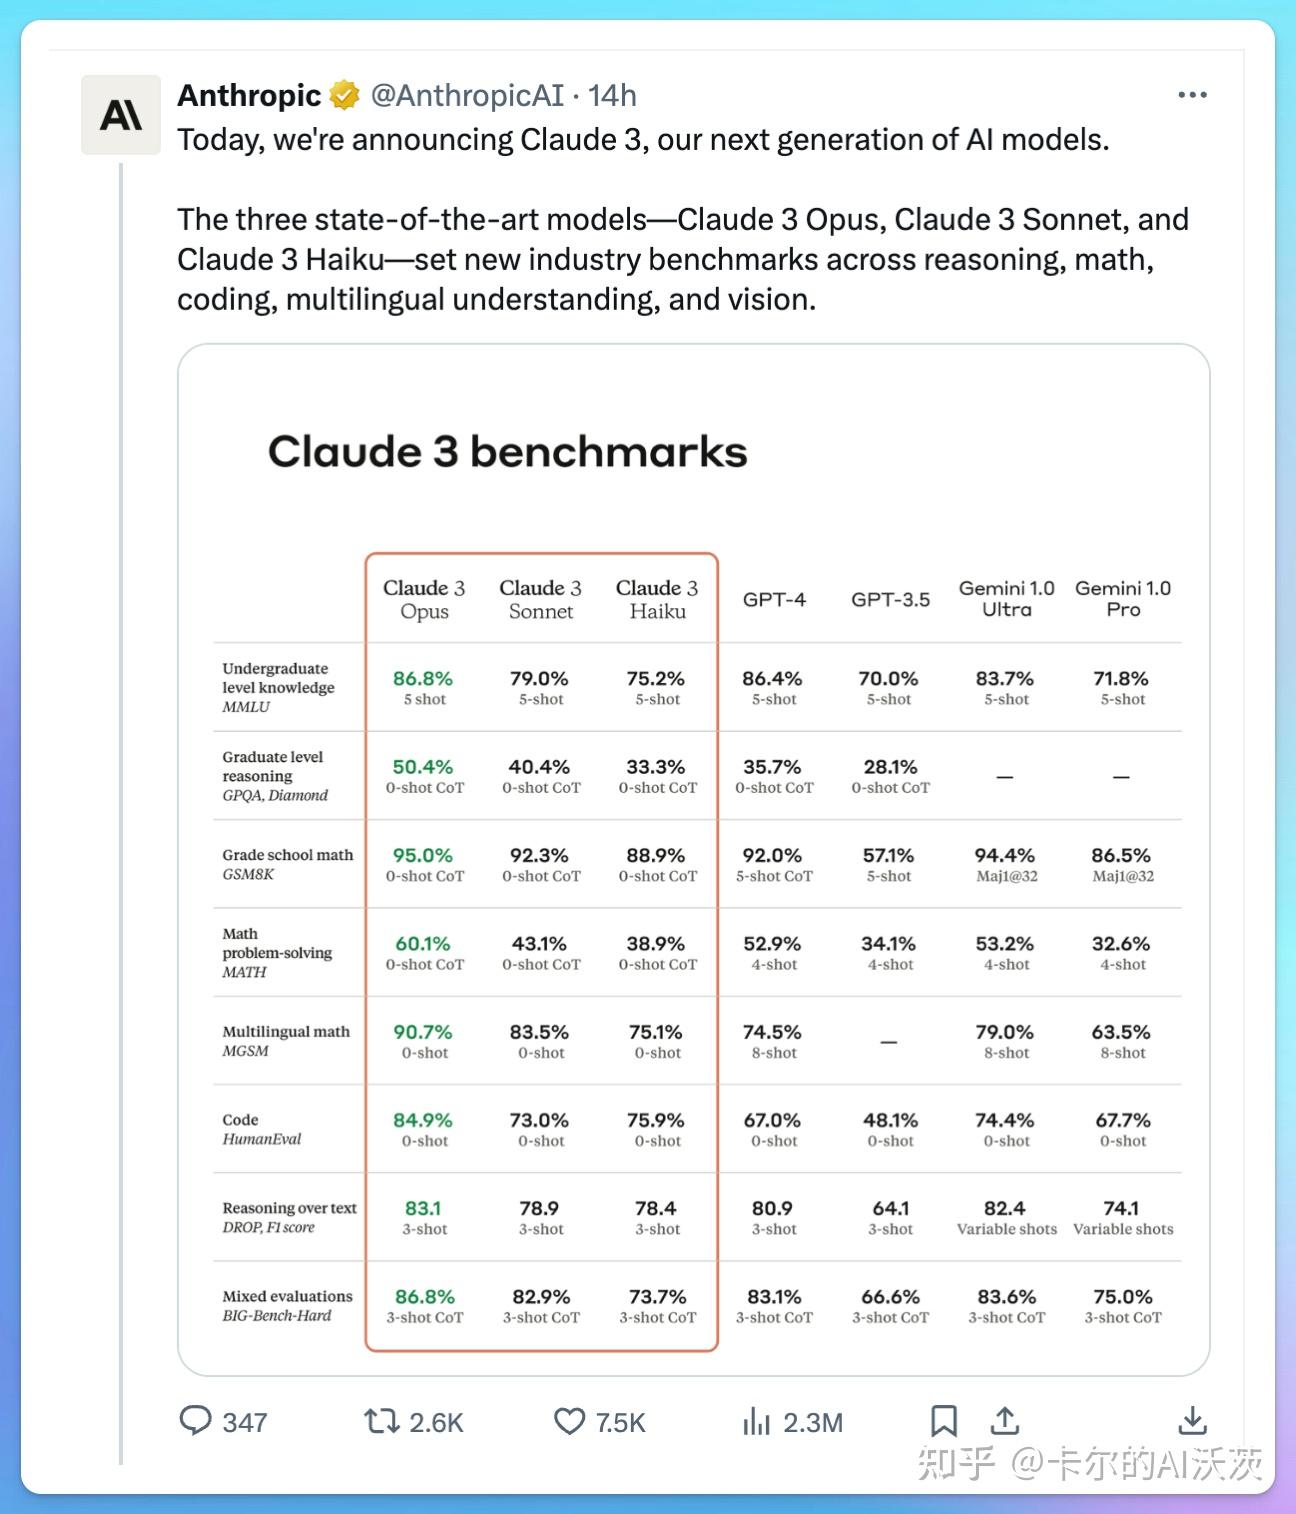The width and height of the screenshot is (1296, 1514).
Task: Open the view analytics bar-chart icon
Action: pos(756,1421)
